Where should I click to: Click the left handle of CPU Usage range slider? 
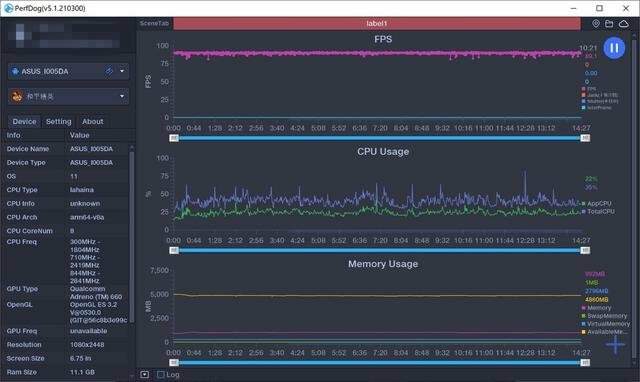174,250
